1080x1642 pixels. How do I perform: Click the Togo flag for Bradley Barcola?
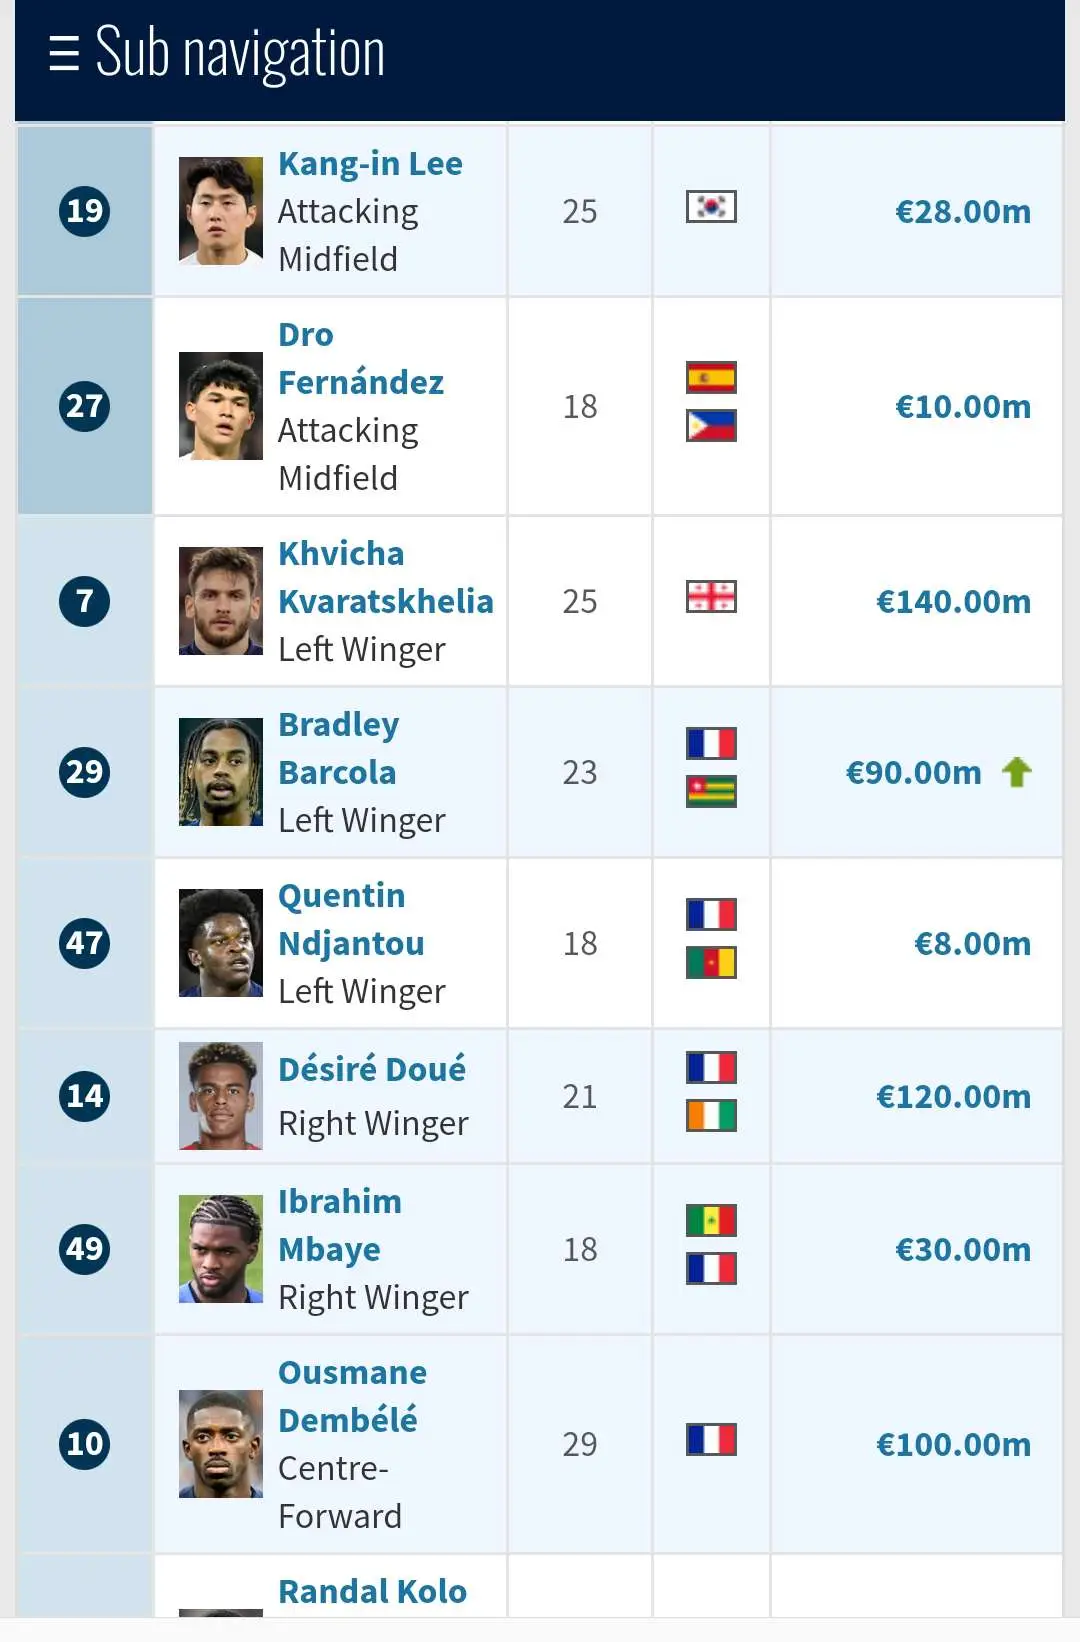click(711, 792)
